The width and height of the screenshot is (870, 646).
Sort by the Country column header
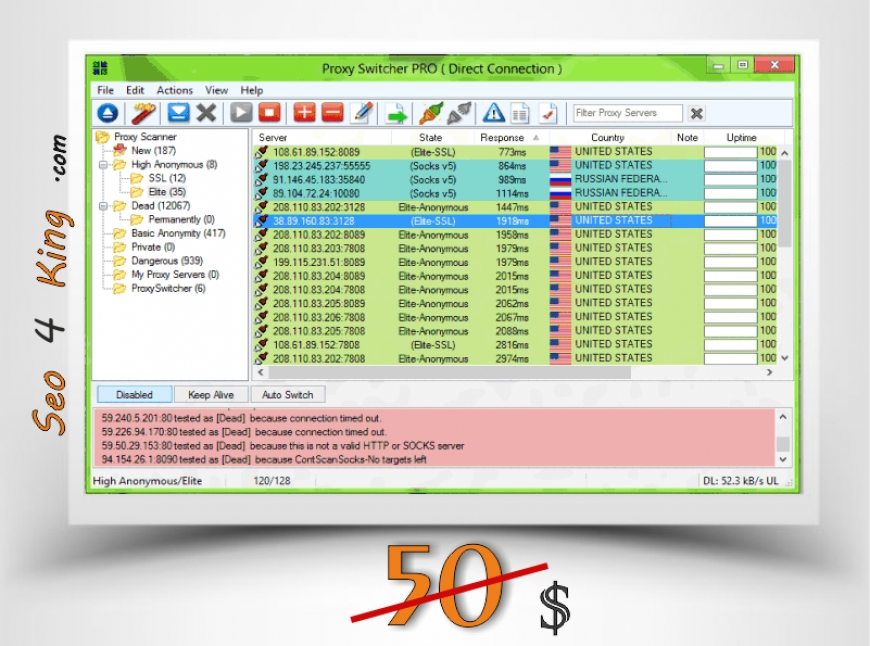(608, 138)
